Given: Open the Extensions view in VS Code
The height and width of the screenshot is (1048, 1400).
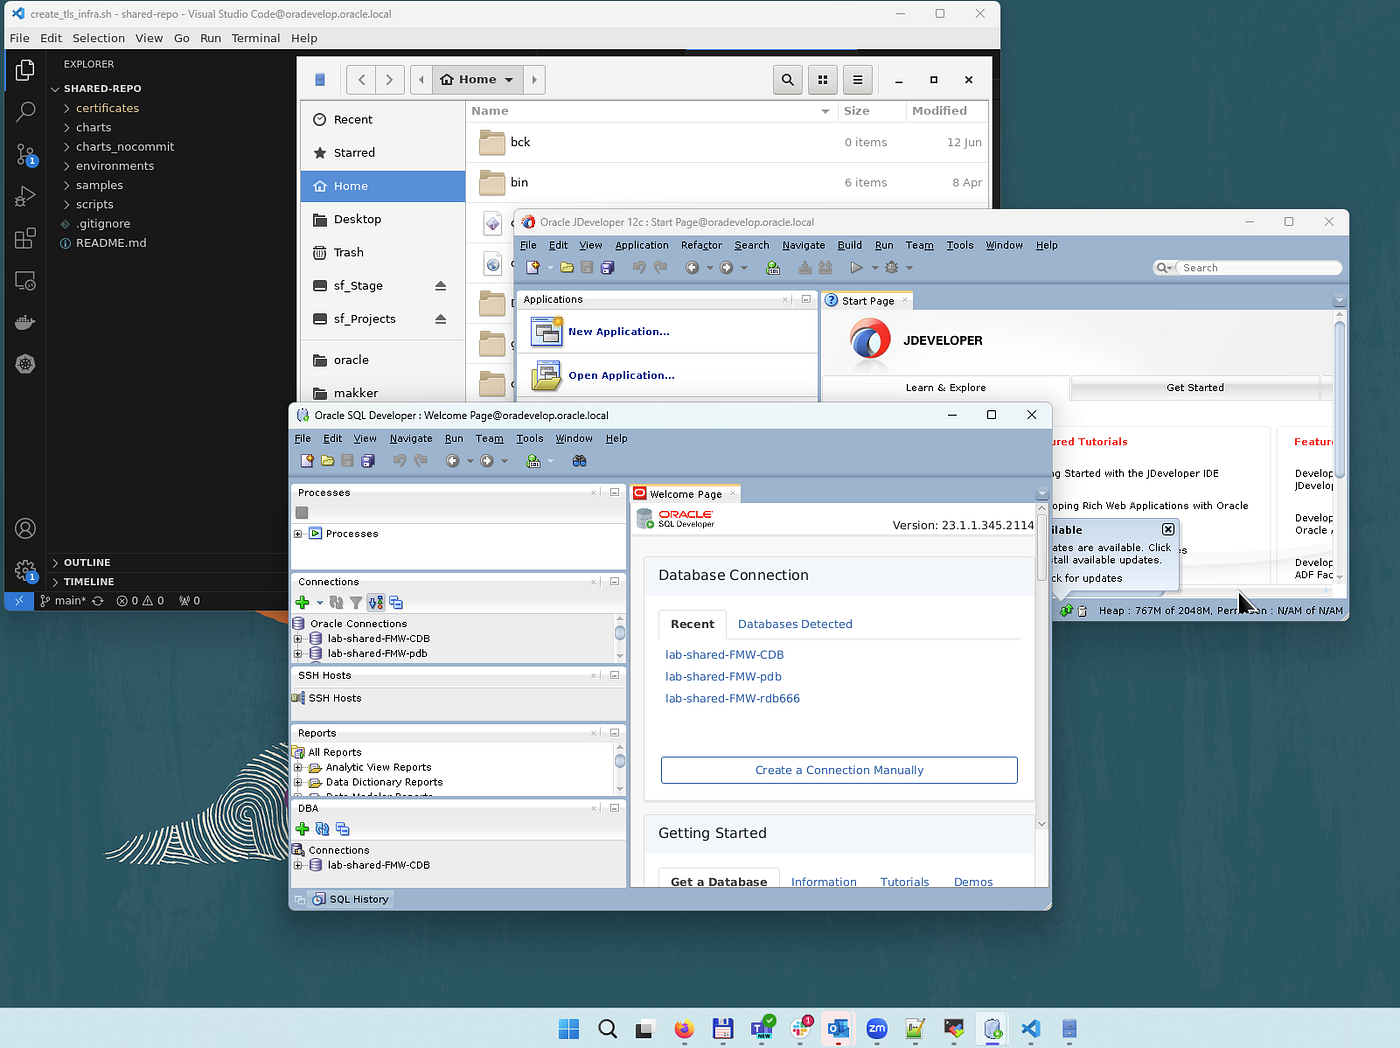Looking at the screenshot, I should [x=26, y=238].
